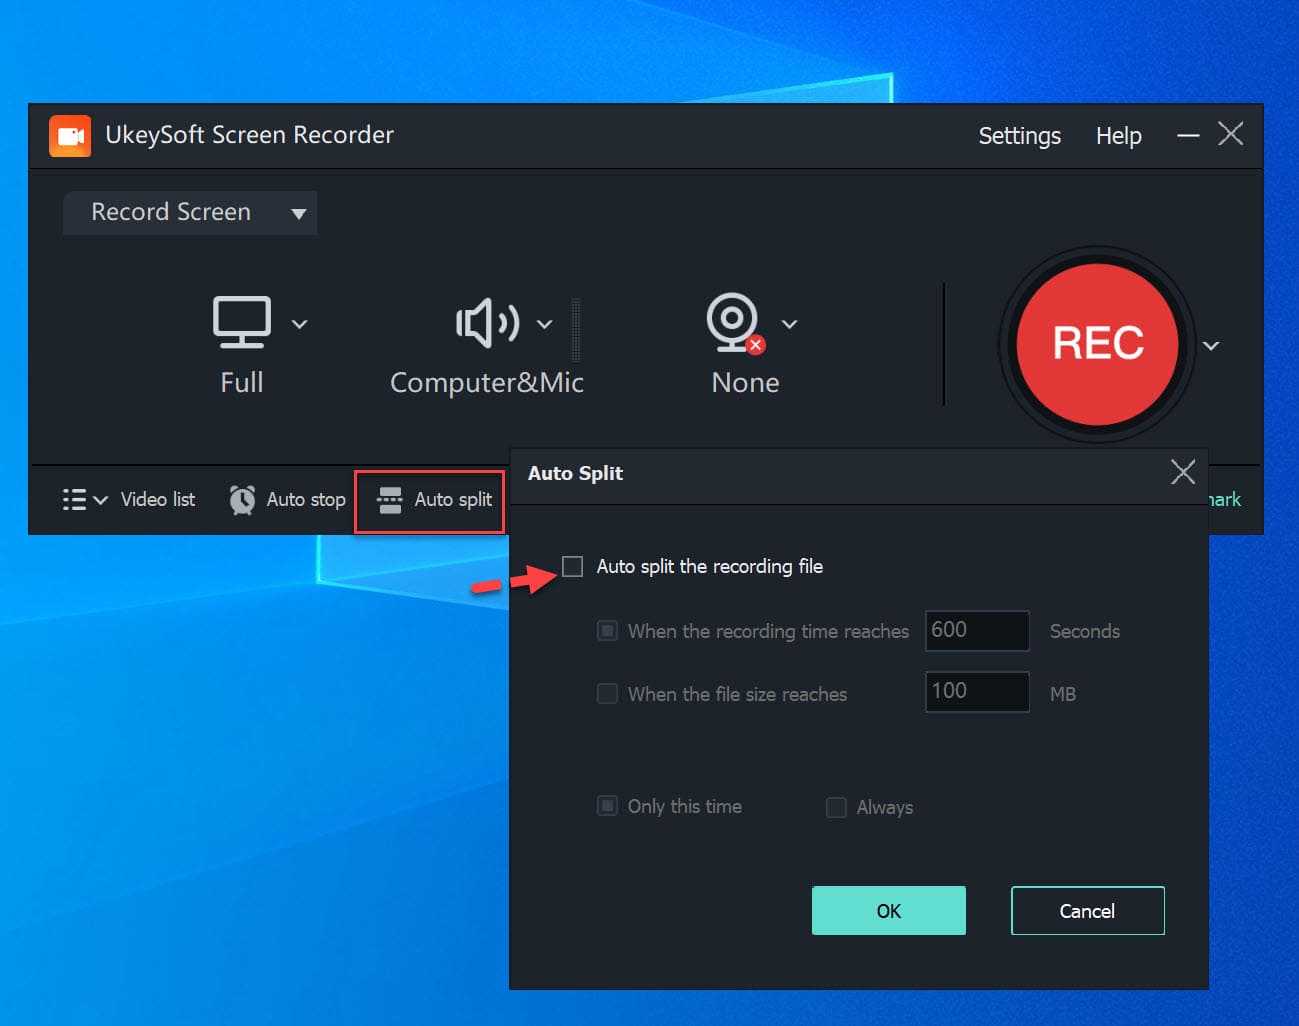Viewport: 1299px width, 1026px height.
Task: Click the Auto stop label
Action: point(306,499)
